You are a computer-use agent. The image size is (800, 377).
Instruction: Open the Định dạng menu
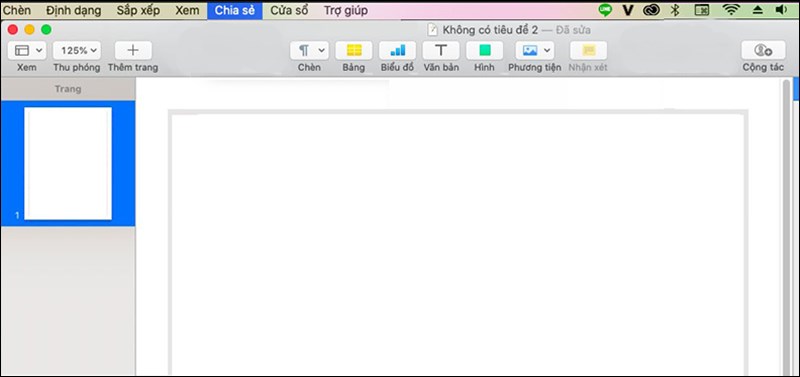[73, 11]
